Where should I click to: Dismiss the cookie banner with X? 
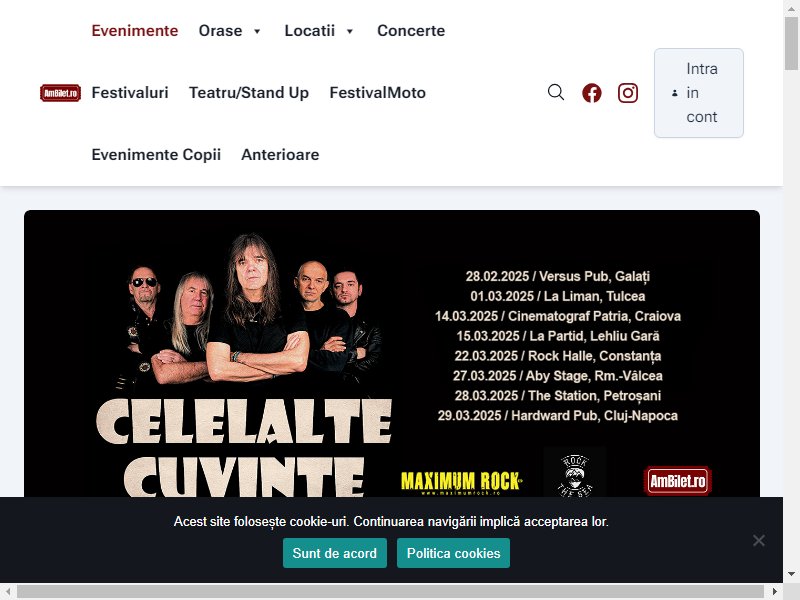(759, 540)
